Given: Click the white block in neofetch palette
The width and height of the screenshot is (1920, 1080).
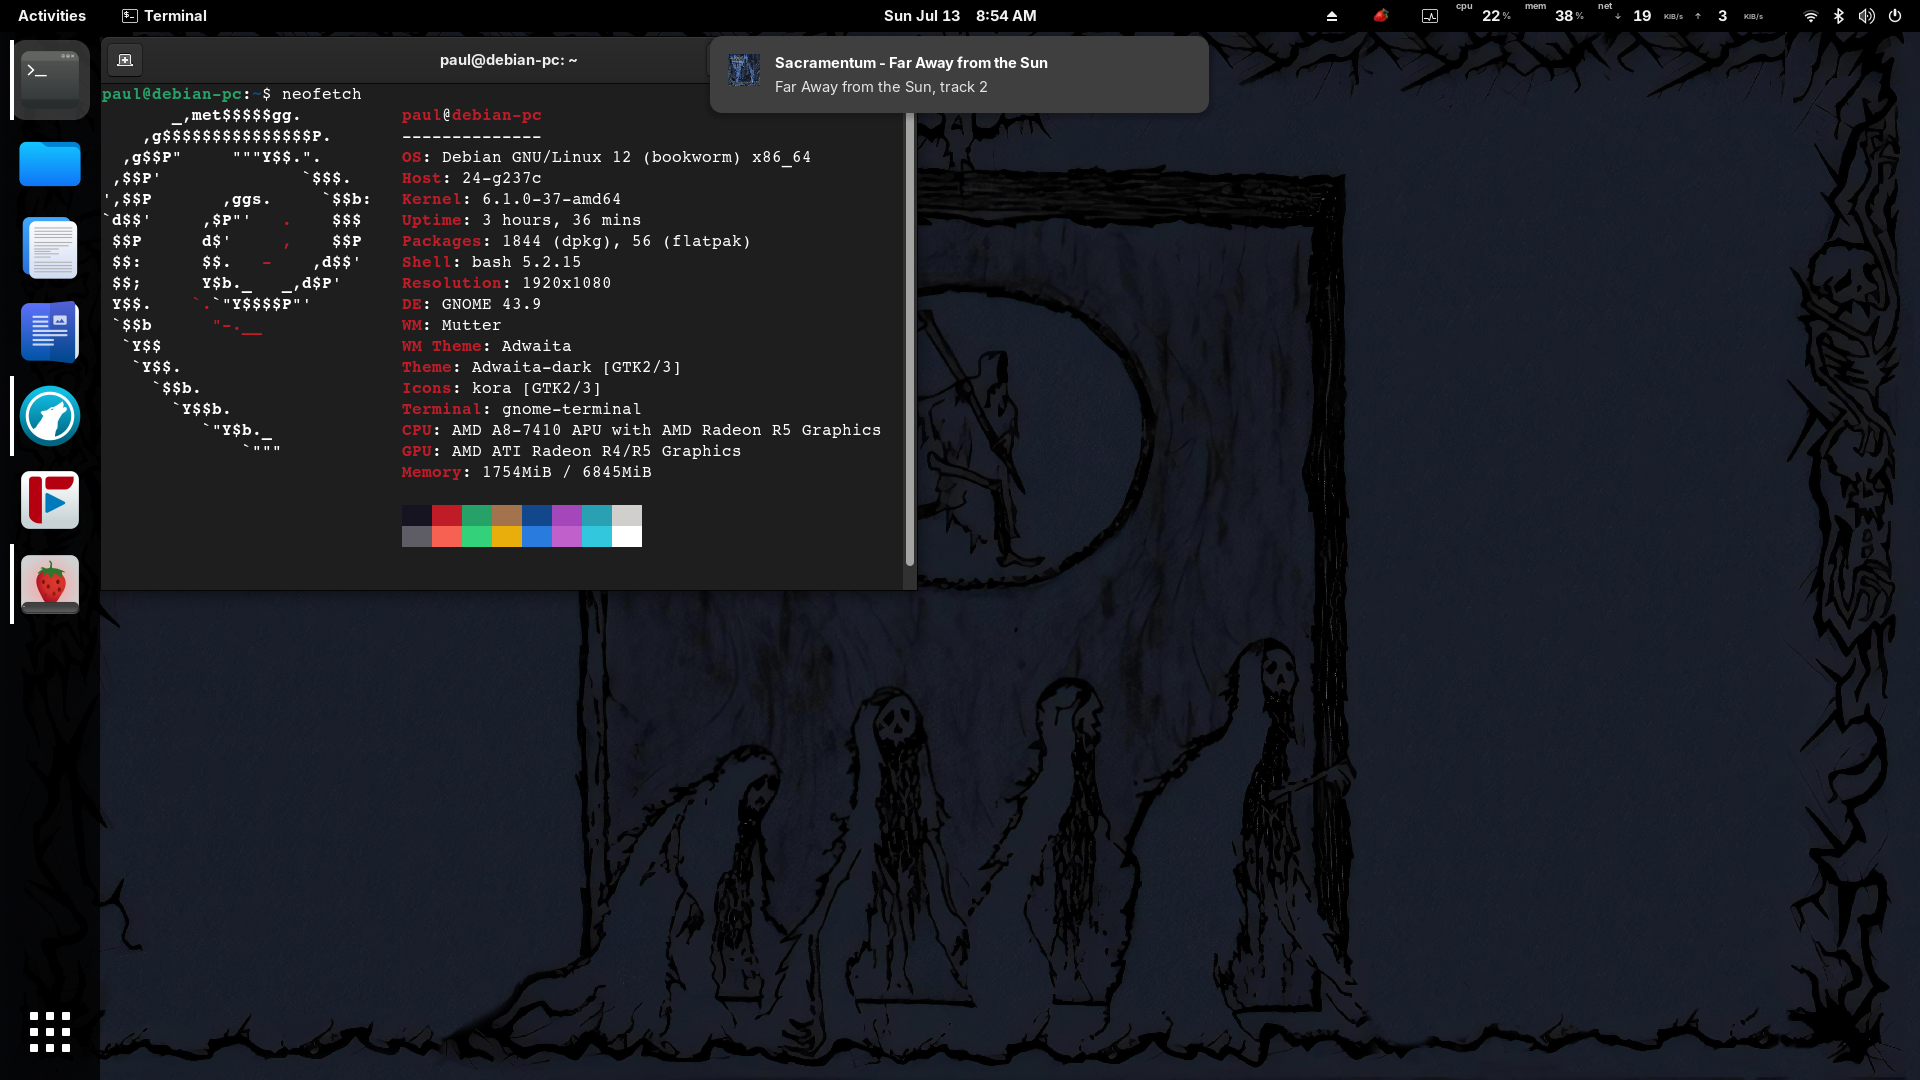Looking at the screenshot, I should click(627, 536).
